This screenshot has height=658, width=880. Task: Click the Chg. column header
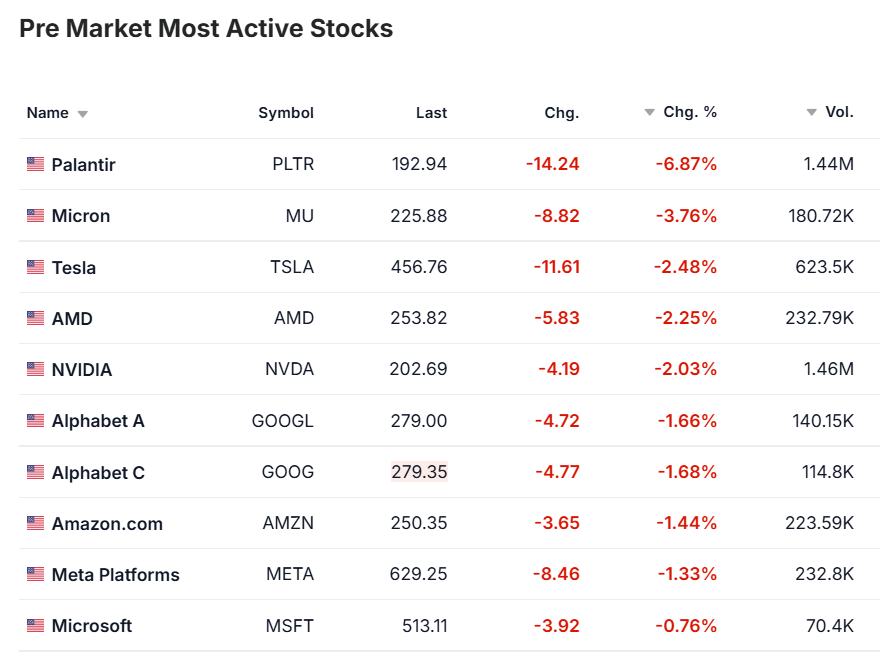[x=561, y=113]
